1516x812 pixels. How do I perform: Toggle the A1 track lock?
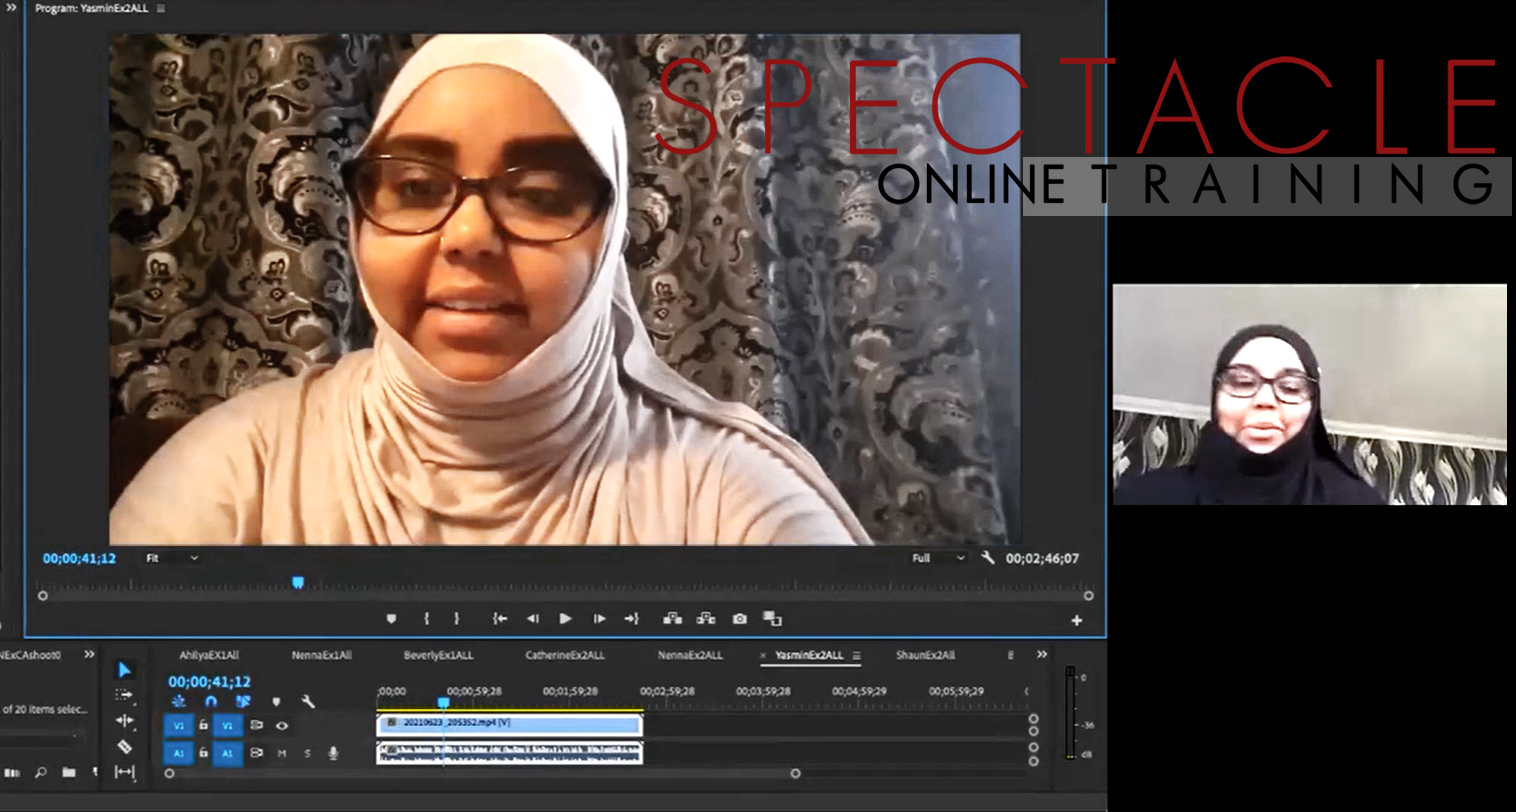tap(203, 753)
